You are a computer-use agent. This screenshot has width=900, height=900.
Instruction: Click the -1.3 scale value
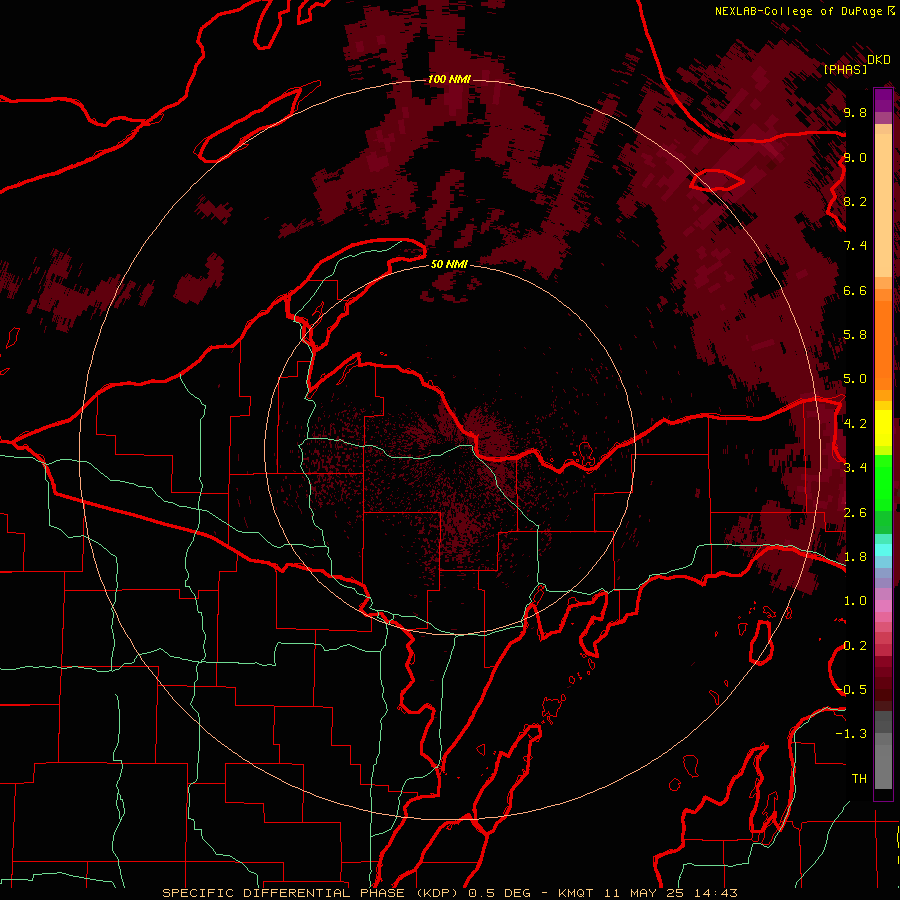click(851, 734)
